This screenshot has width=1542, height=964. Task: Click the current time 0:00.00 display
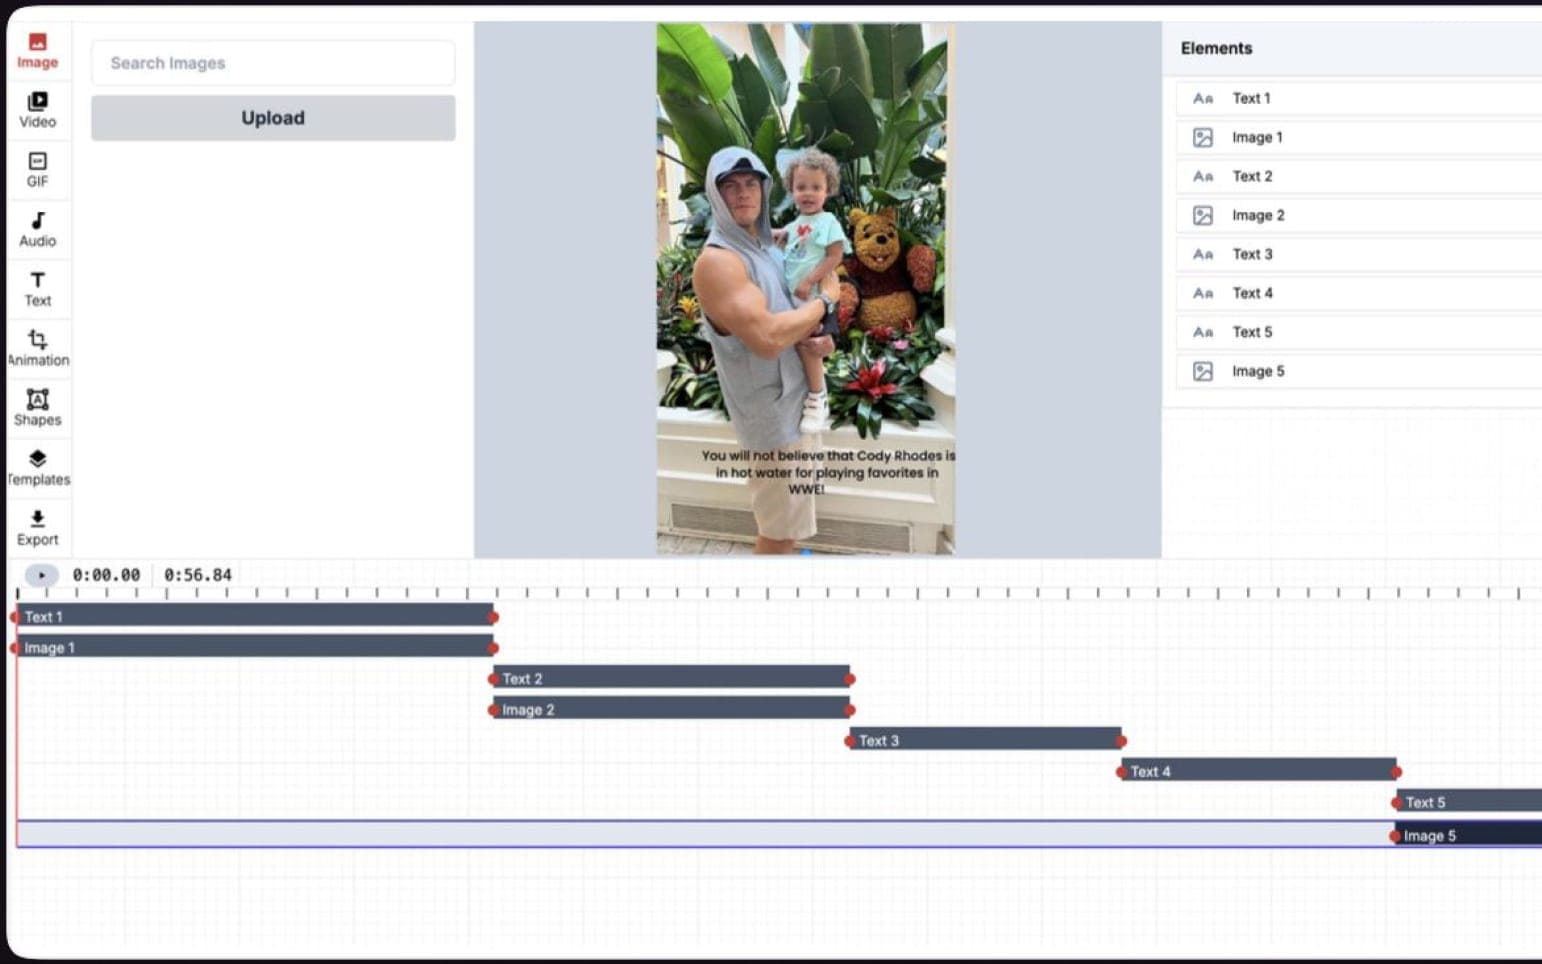[x=106, y=575]
